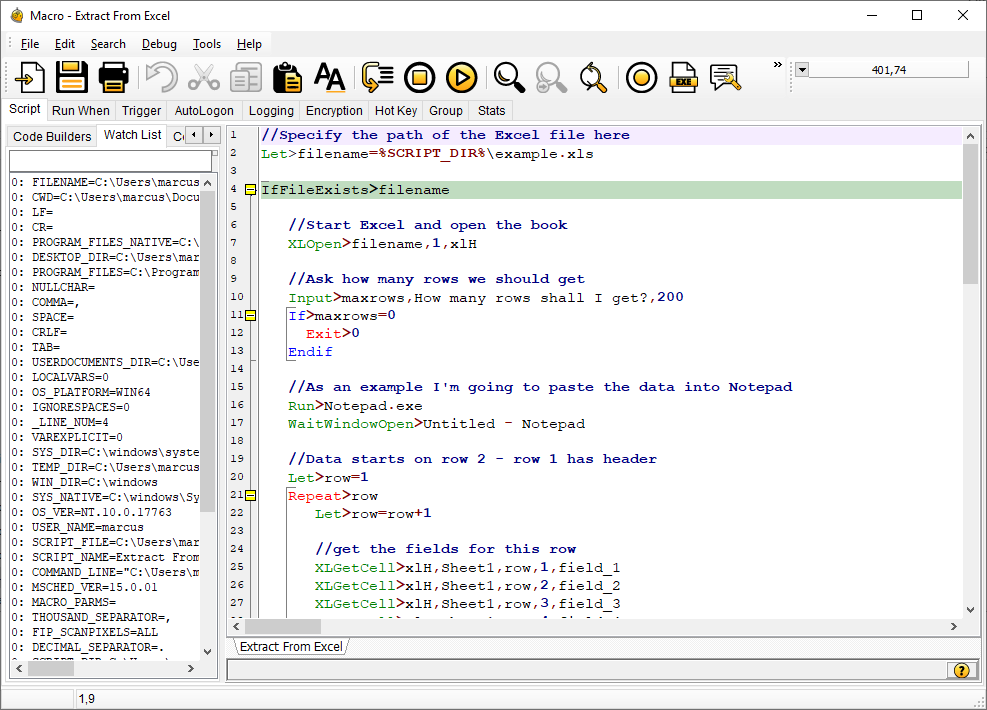
Task: Cut selection with scissors icon
Action: pos(204,77)
